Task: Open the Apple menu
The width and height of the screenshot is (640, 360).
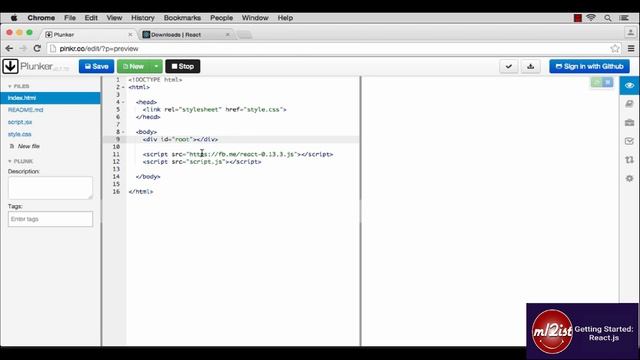Action: (x=14, y=18)
